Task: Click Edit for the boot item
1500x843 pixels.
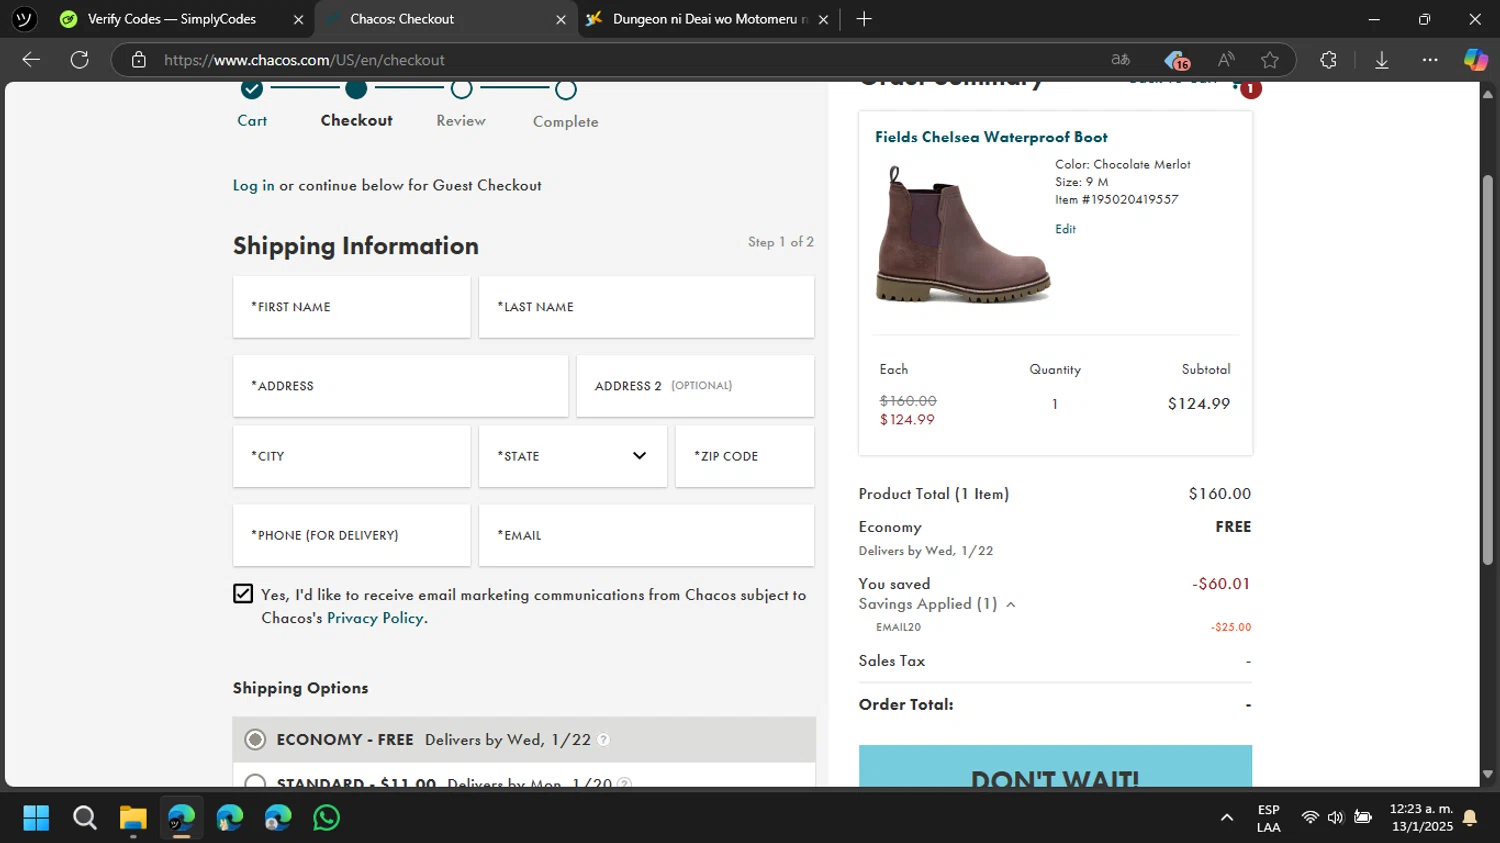Action: point(1065,229)
